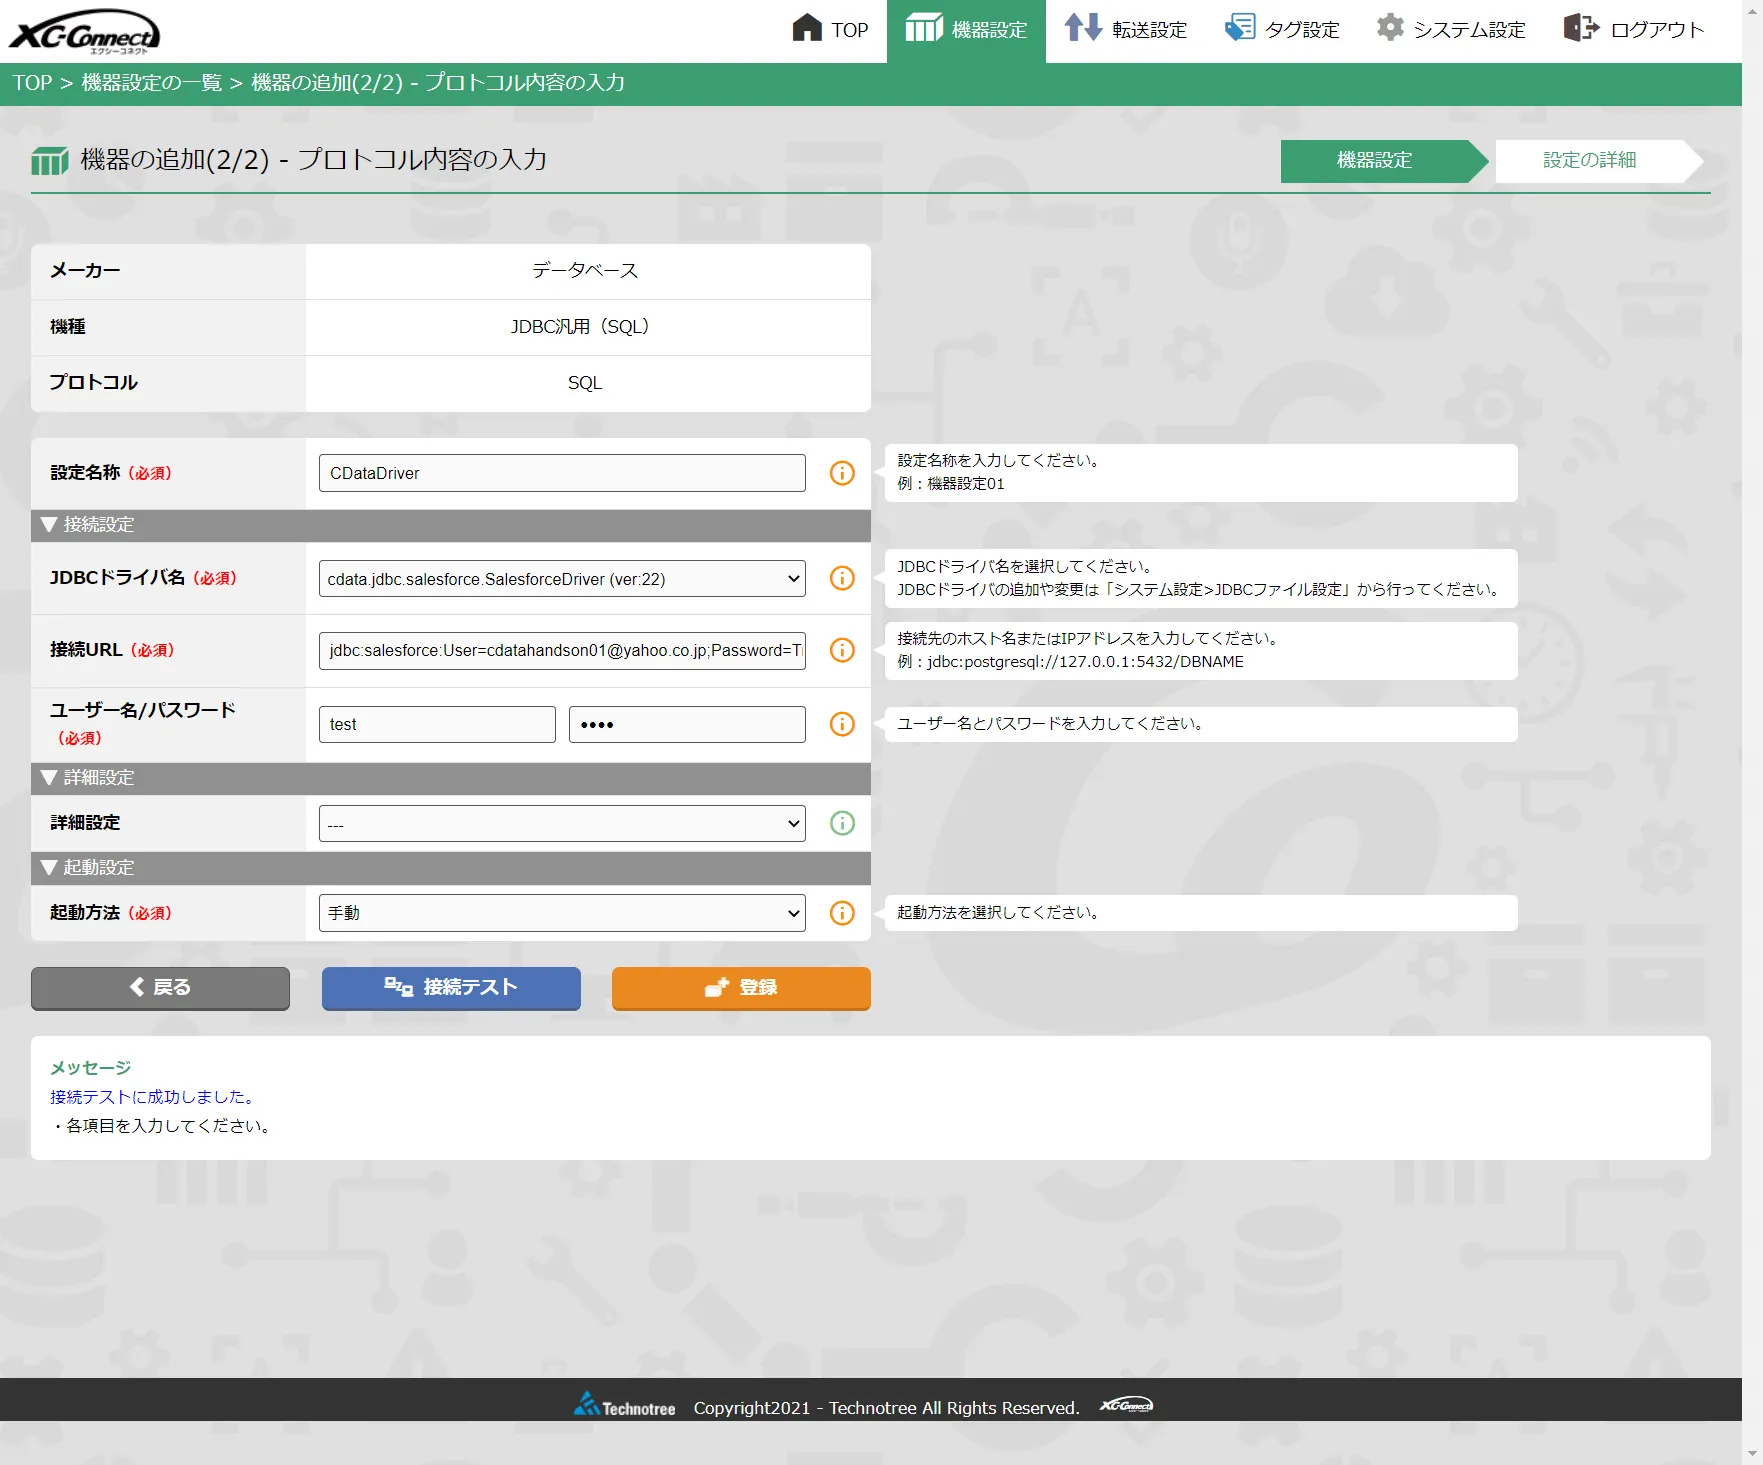The height and width of the screenshot is (1465, 1763).
Task: Open the 起動方法 dropdown showing 手動
Action: point(561,912)
